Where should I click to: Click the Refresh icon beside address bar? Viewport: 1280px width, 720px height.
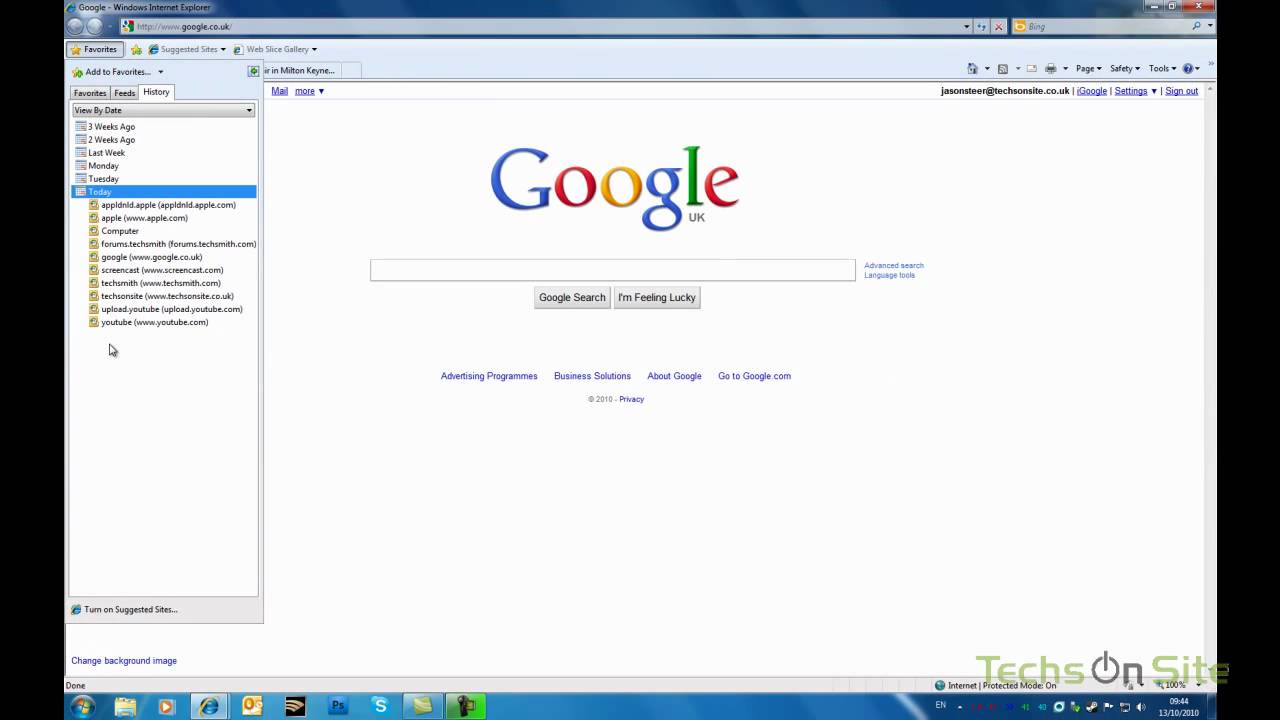982,27
